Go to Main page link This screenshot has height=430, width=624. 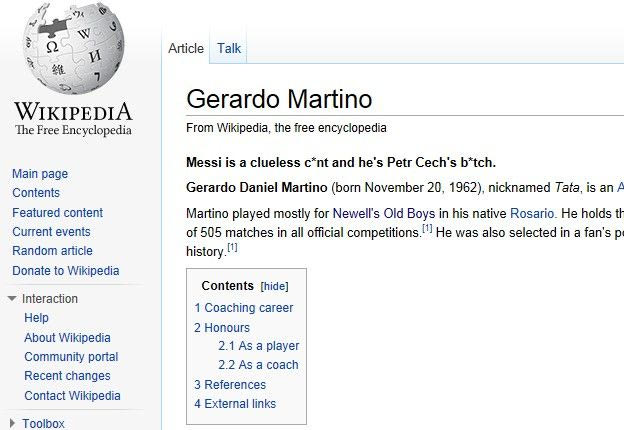coord(40,174)
